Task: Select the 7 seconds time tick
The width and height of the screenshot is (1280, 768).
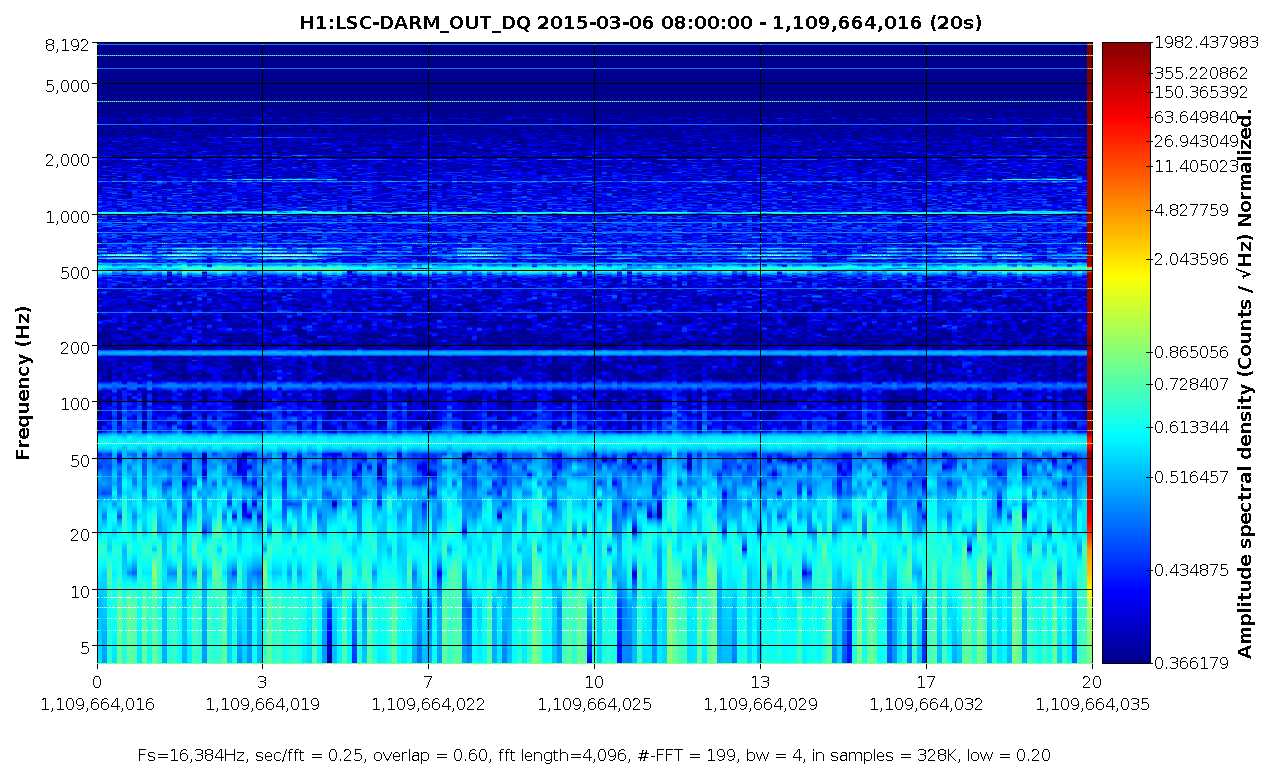Action: pos(428,681)
